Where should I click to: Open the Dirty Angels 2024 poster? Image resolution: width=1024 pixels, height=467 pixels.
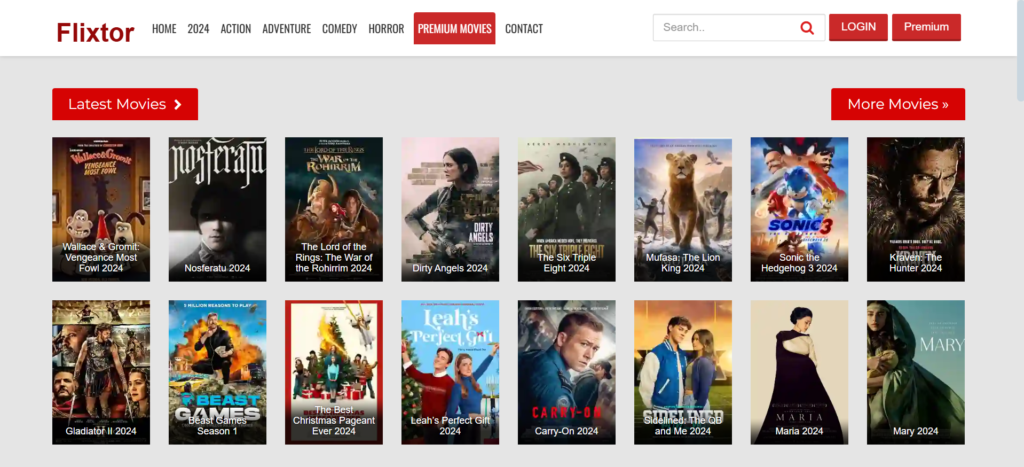point(450,209)
